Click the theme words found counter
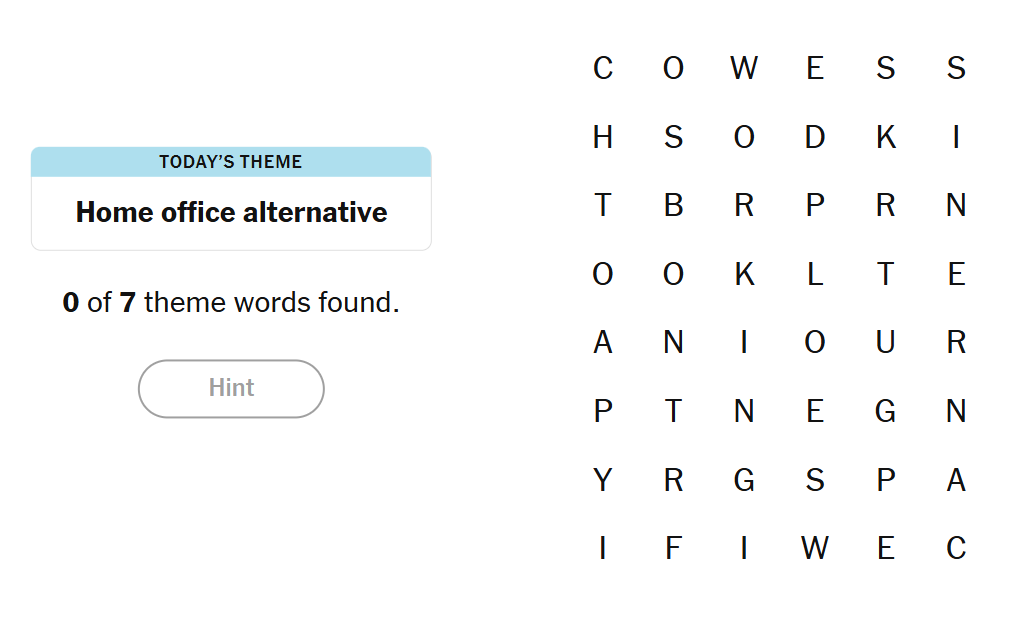 click(x=231, y=302)
